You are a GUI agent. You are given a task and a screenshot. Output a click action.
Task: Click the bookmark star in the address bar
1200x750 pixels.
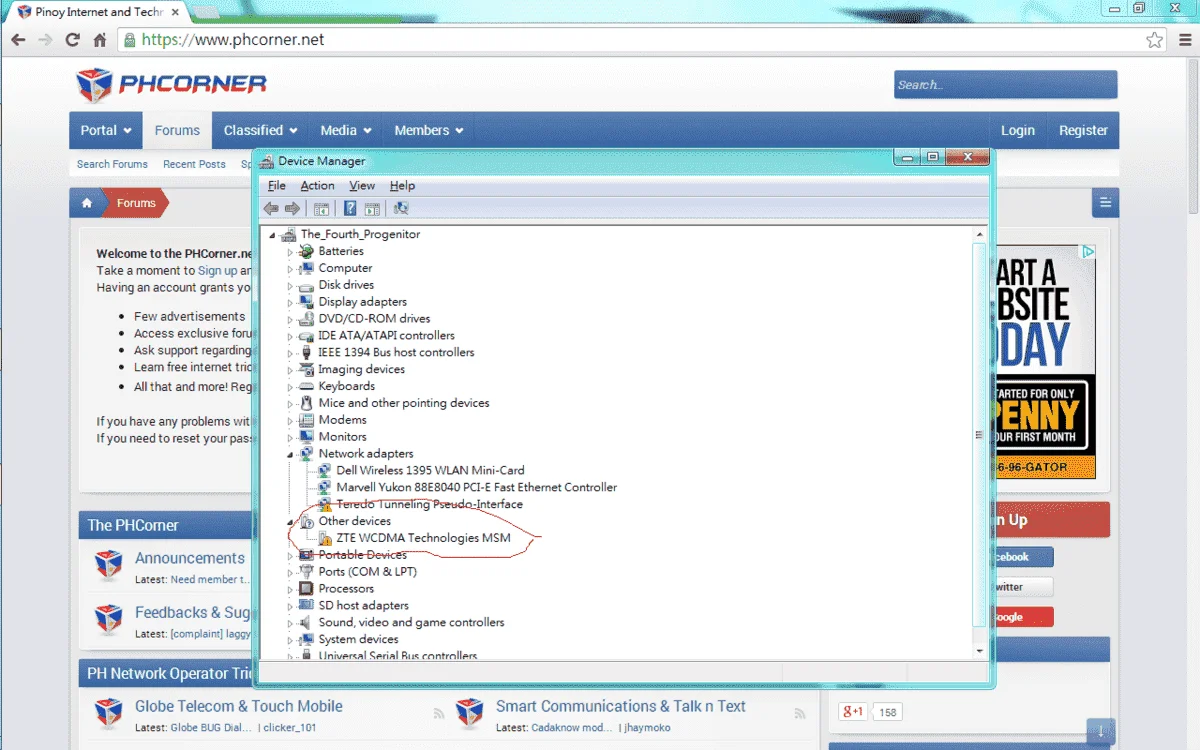(1155, 40)
